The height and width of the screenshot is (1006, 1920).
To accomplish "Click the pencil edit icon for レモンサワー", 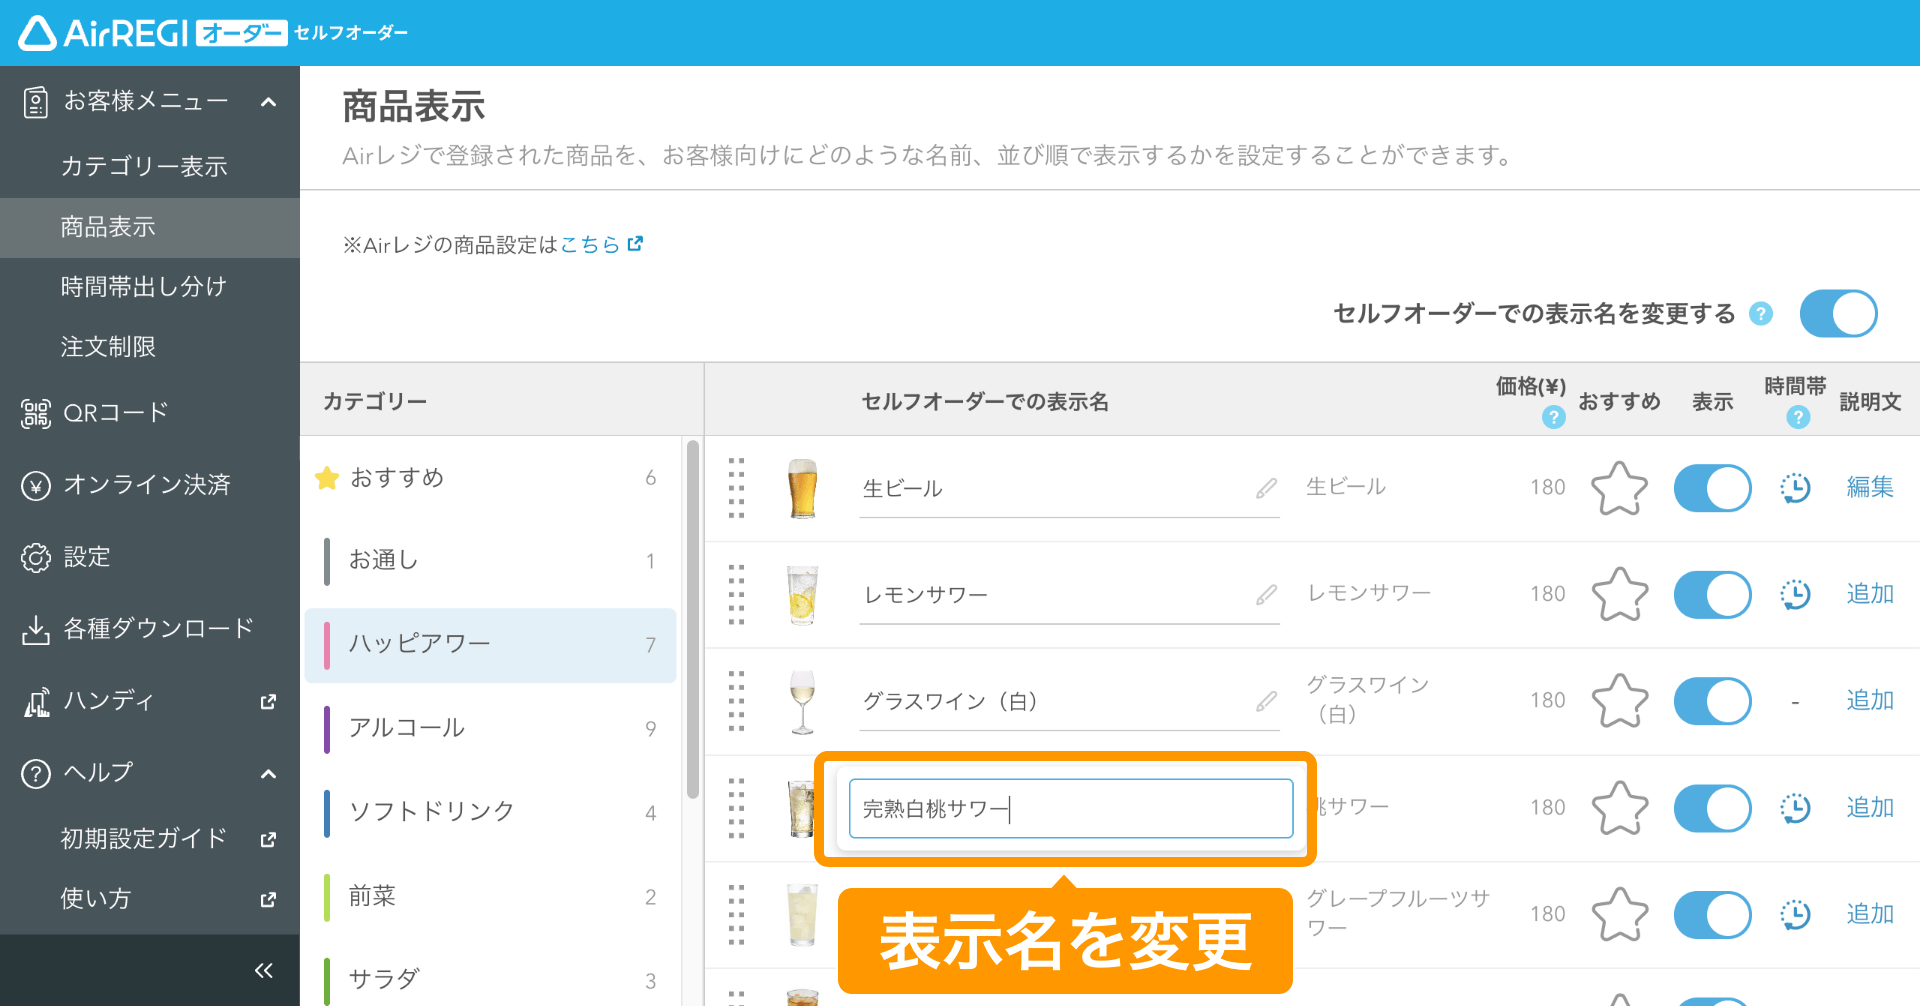I will tap(1266, 595).
